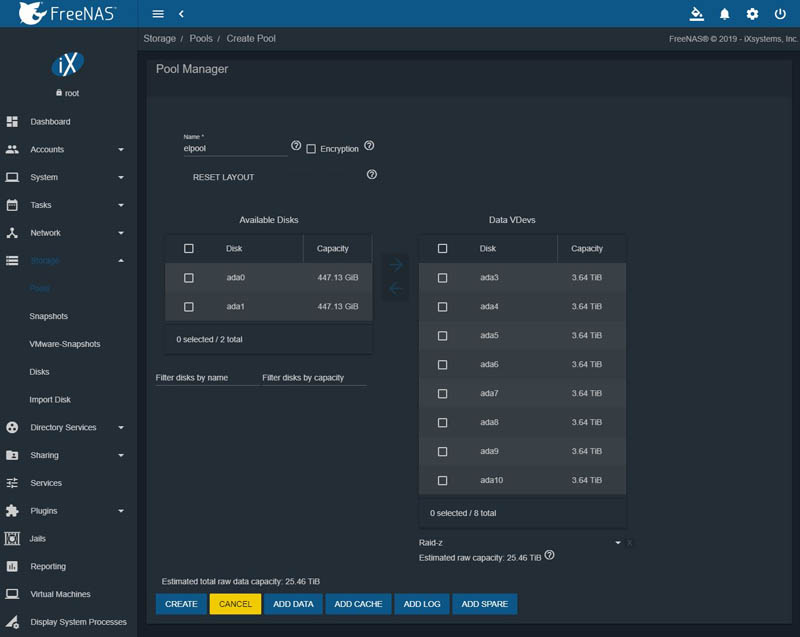The image size is (800, 637).
Task: Click the hamburger menu icon in top bar
Action: click(158, 14)
